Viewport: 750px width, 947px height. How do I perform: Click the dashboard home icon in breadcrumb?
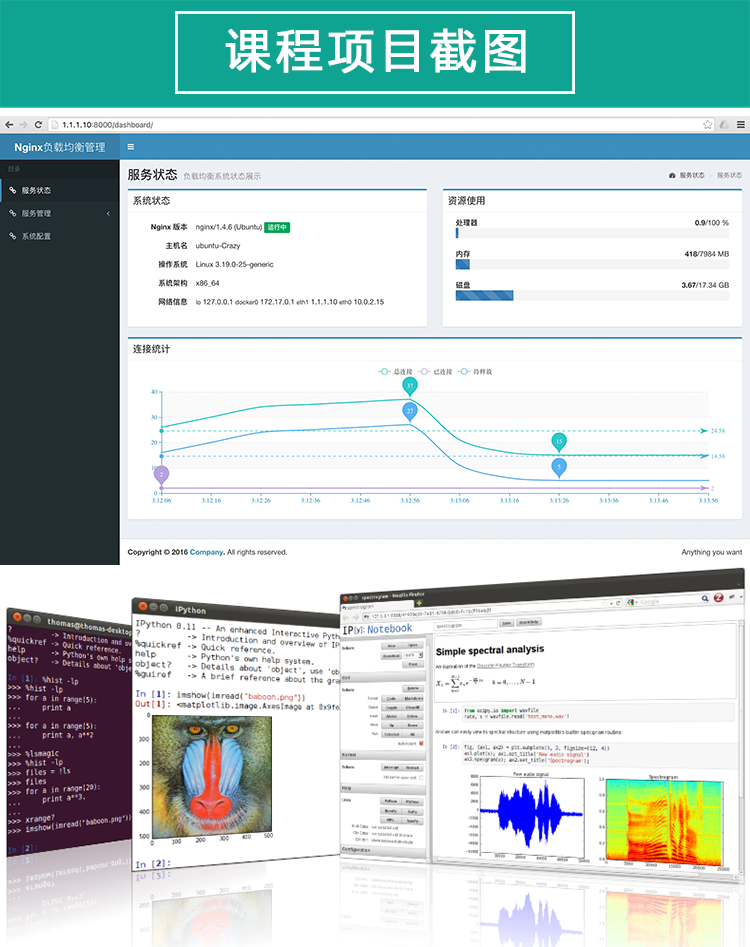672,175
